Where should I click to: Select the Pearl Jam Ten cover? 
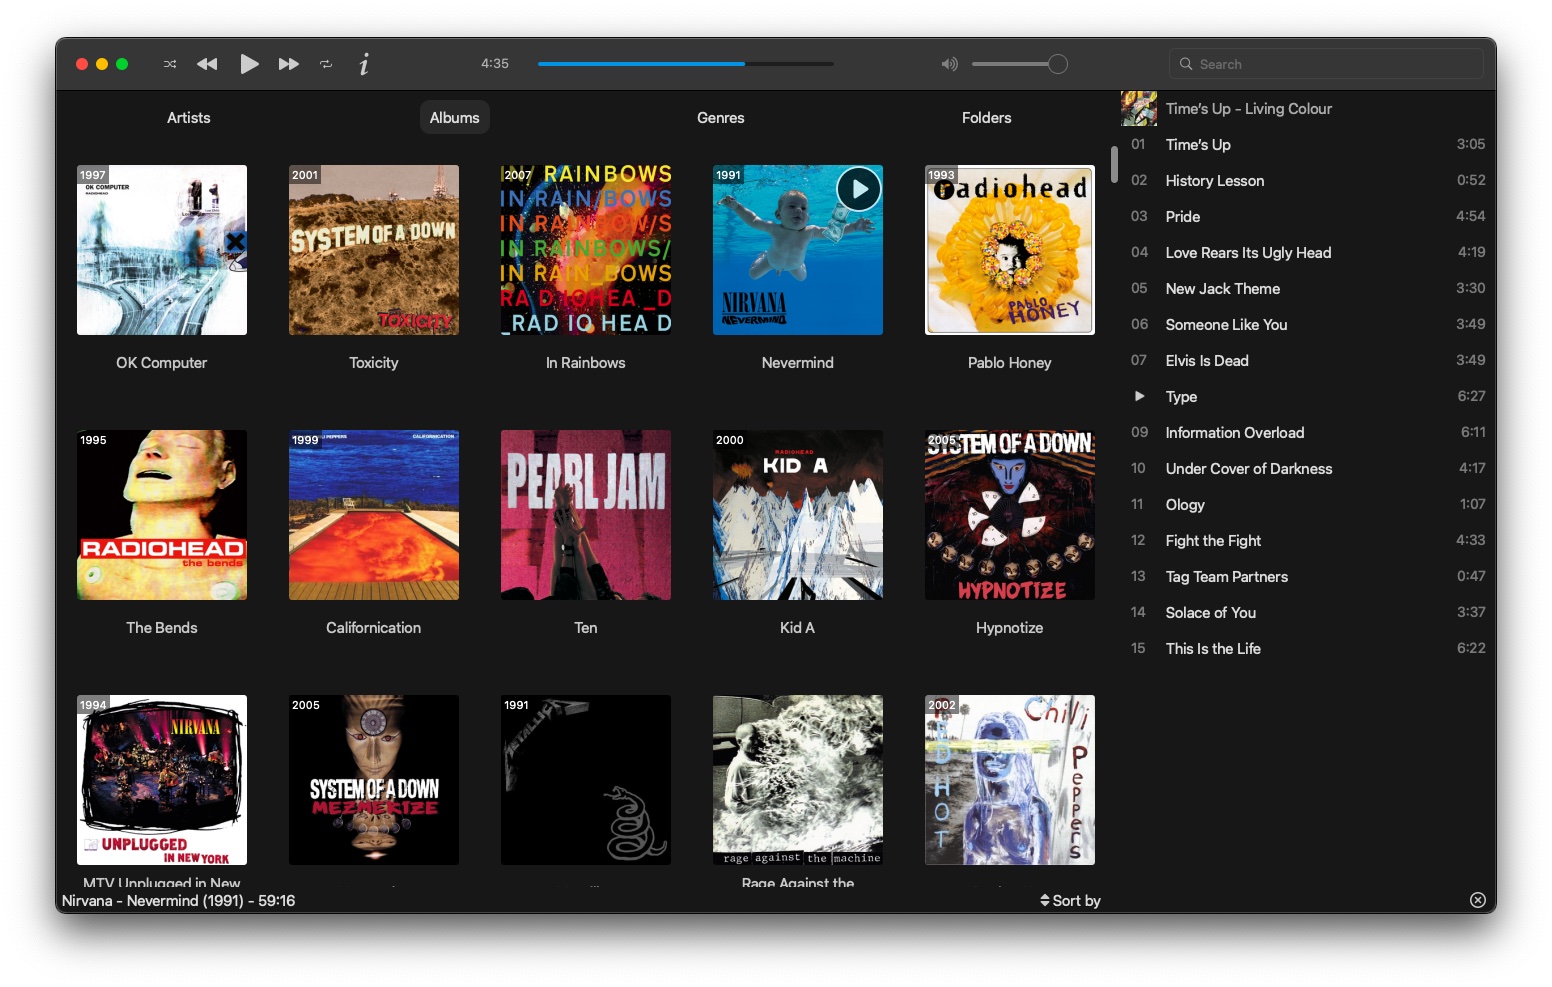[x=586, y=515]
